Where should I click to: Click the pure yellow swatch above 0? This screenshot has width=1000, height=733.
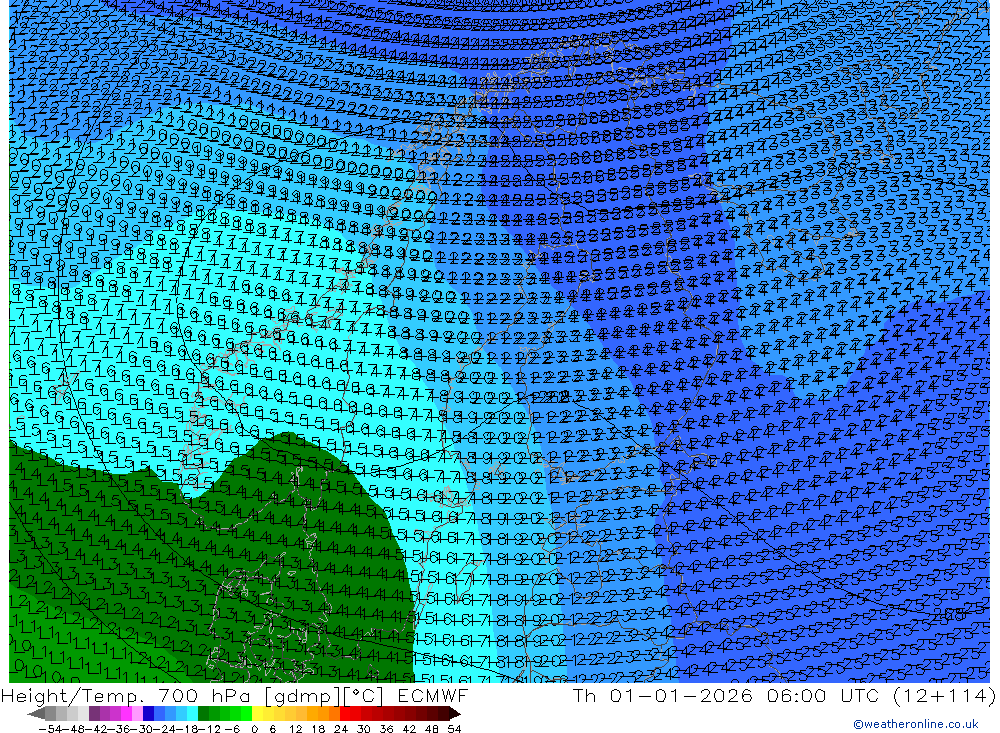(x=257, y=714)
